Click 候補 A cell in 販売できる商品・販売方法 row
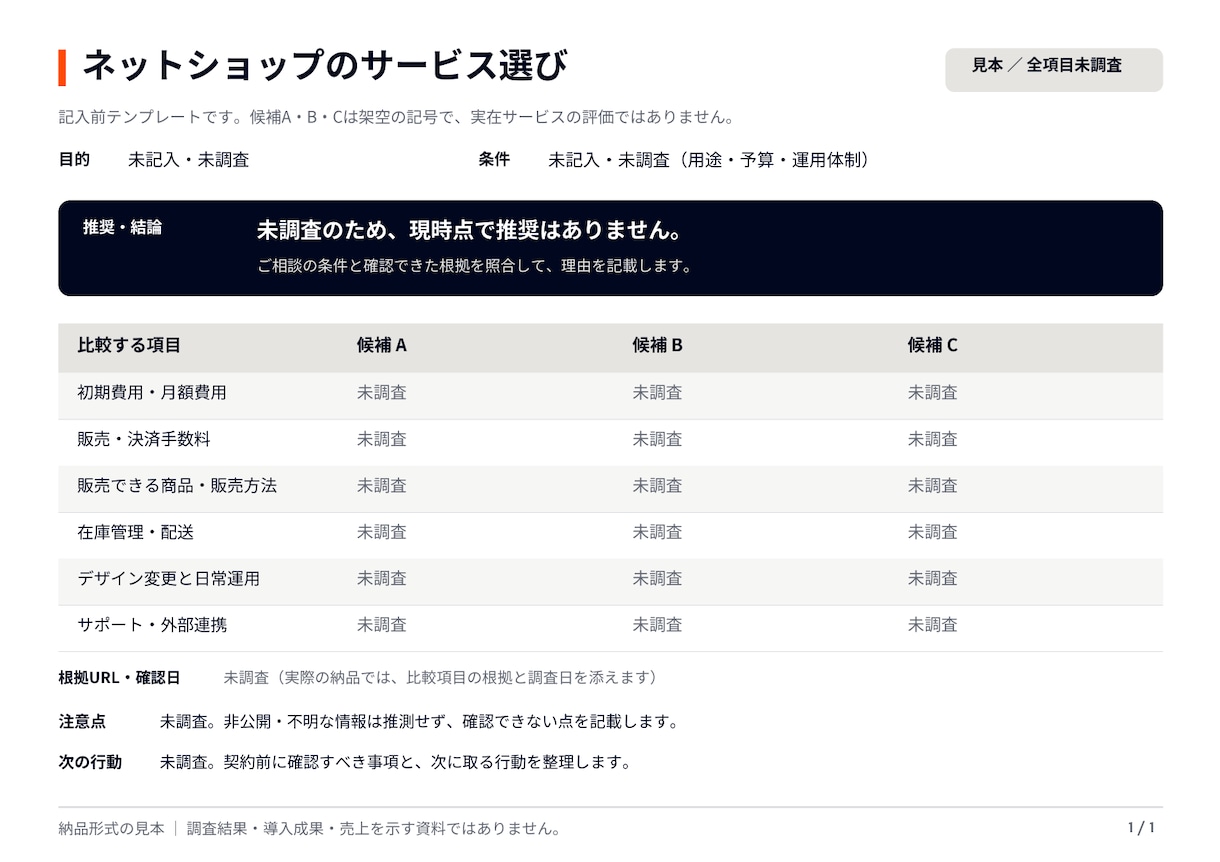Viewport: 1220px width, 862px height. click(382, 486)
